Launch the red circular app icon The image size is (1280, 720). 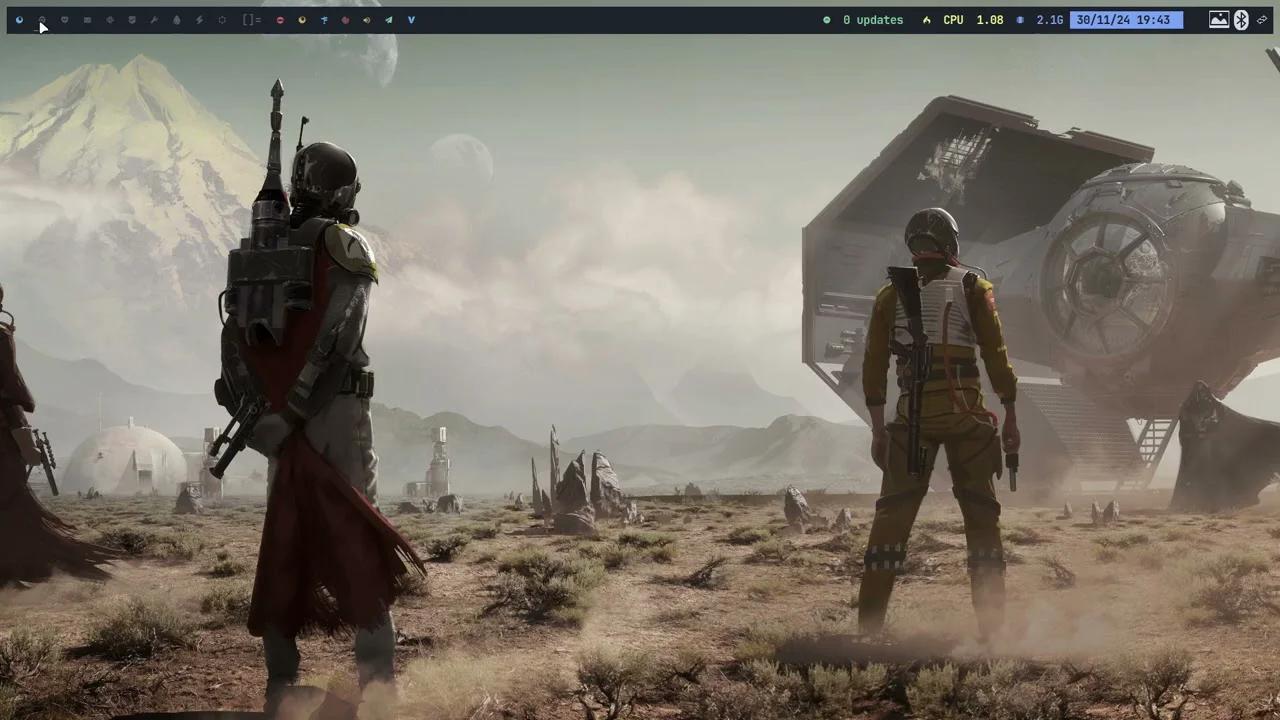[280, 20]
